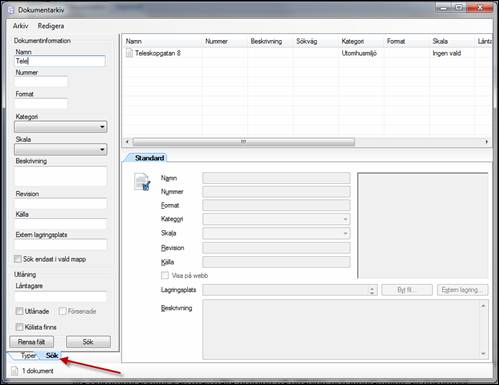
Task: Click the Låntagare input field
Action: click(x=61, y=296)
